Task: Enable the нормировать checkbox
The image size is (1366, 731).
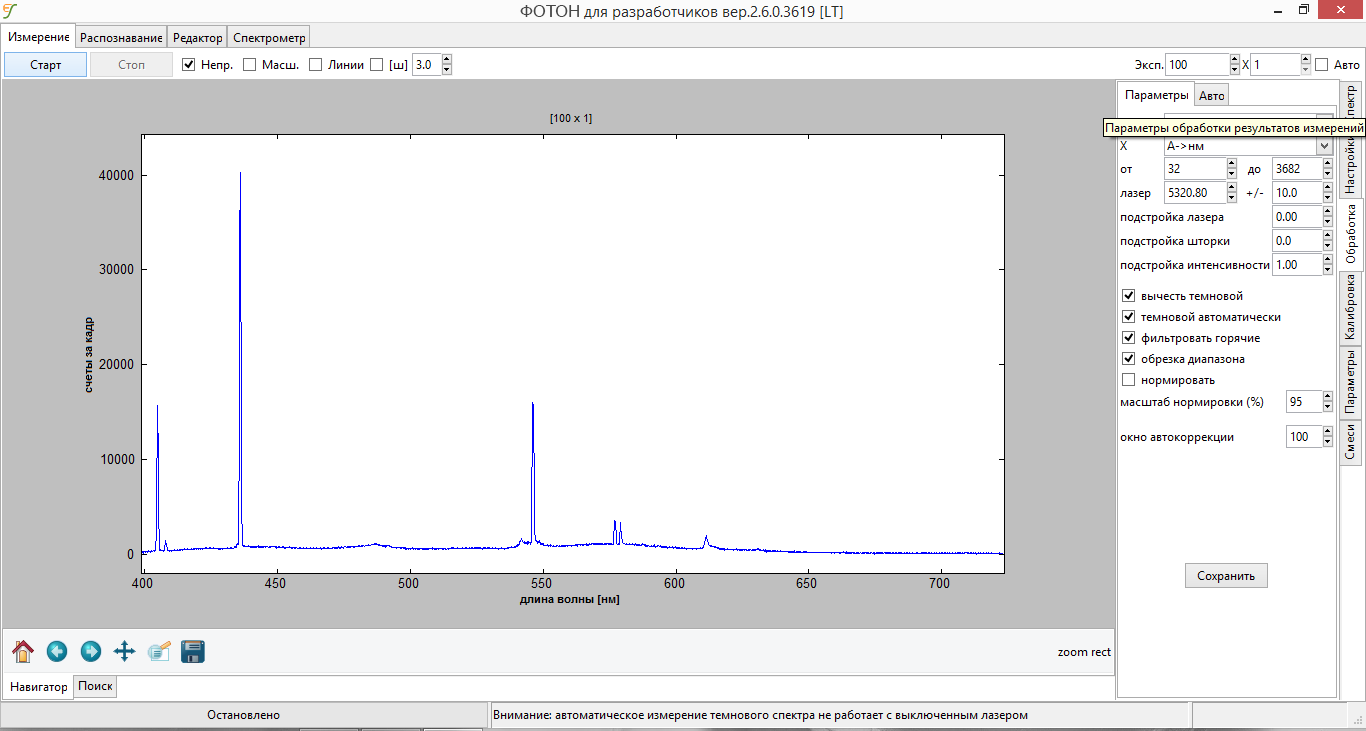Action: click(x=1129, y=380)
